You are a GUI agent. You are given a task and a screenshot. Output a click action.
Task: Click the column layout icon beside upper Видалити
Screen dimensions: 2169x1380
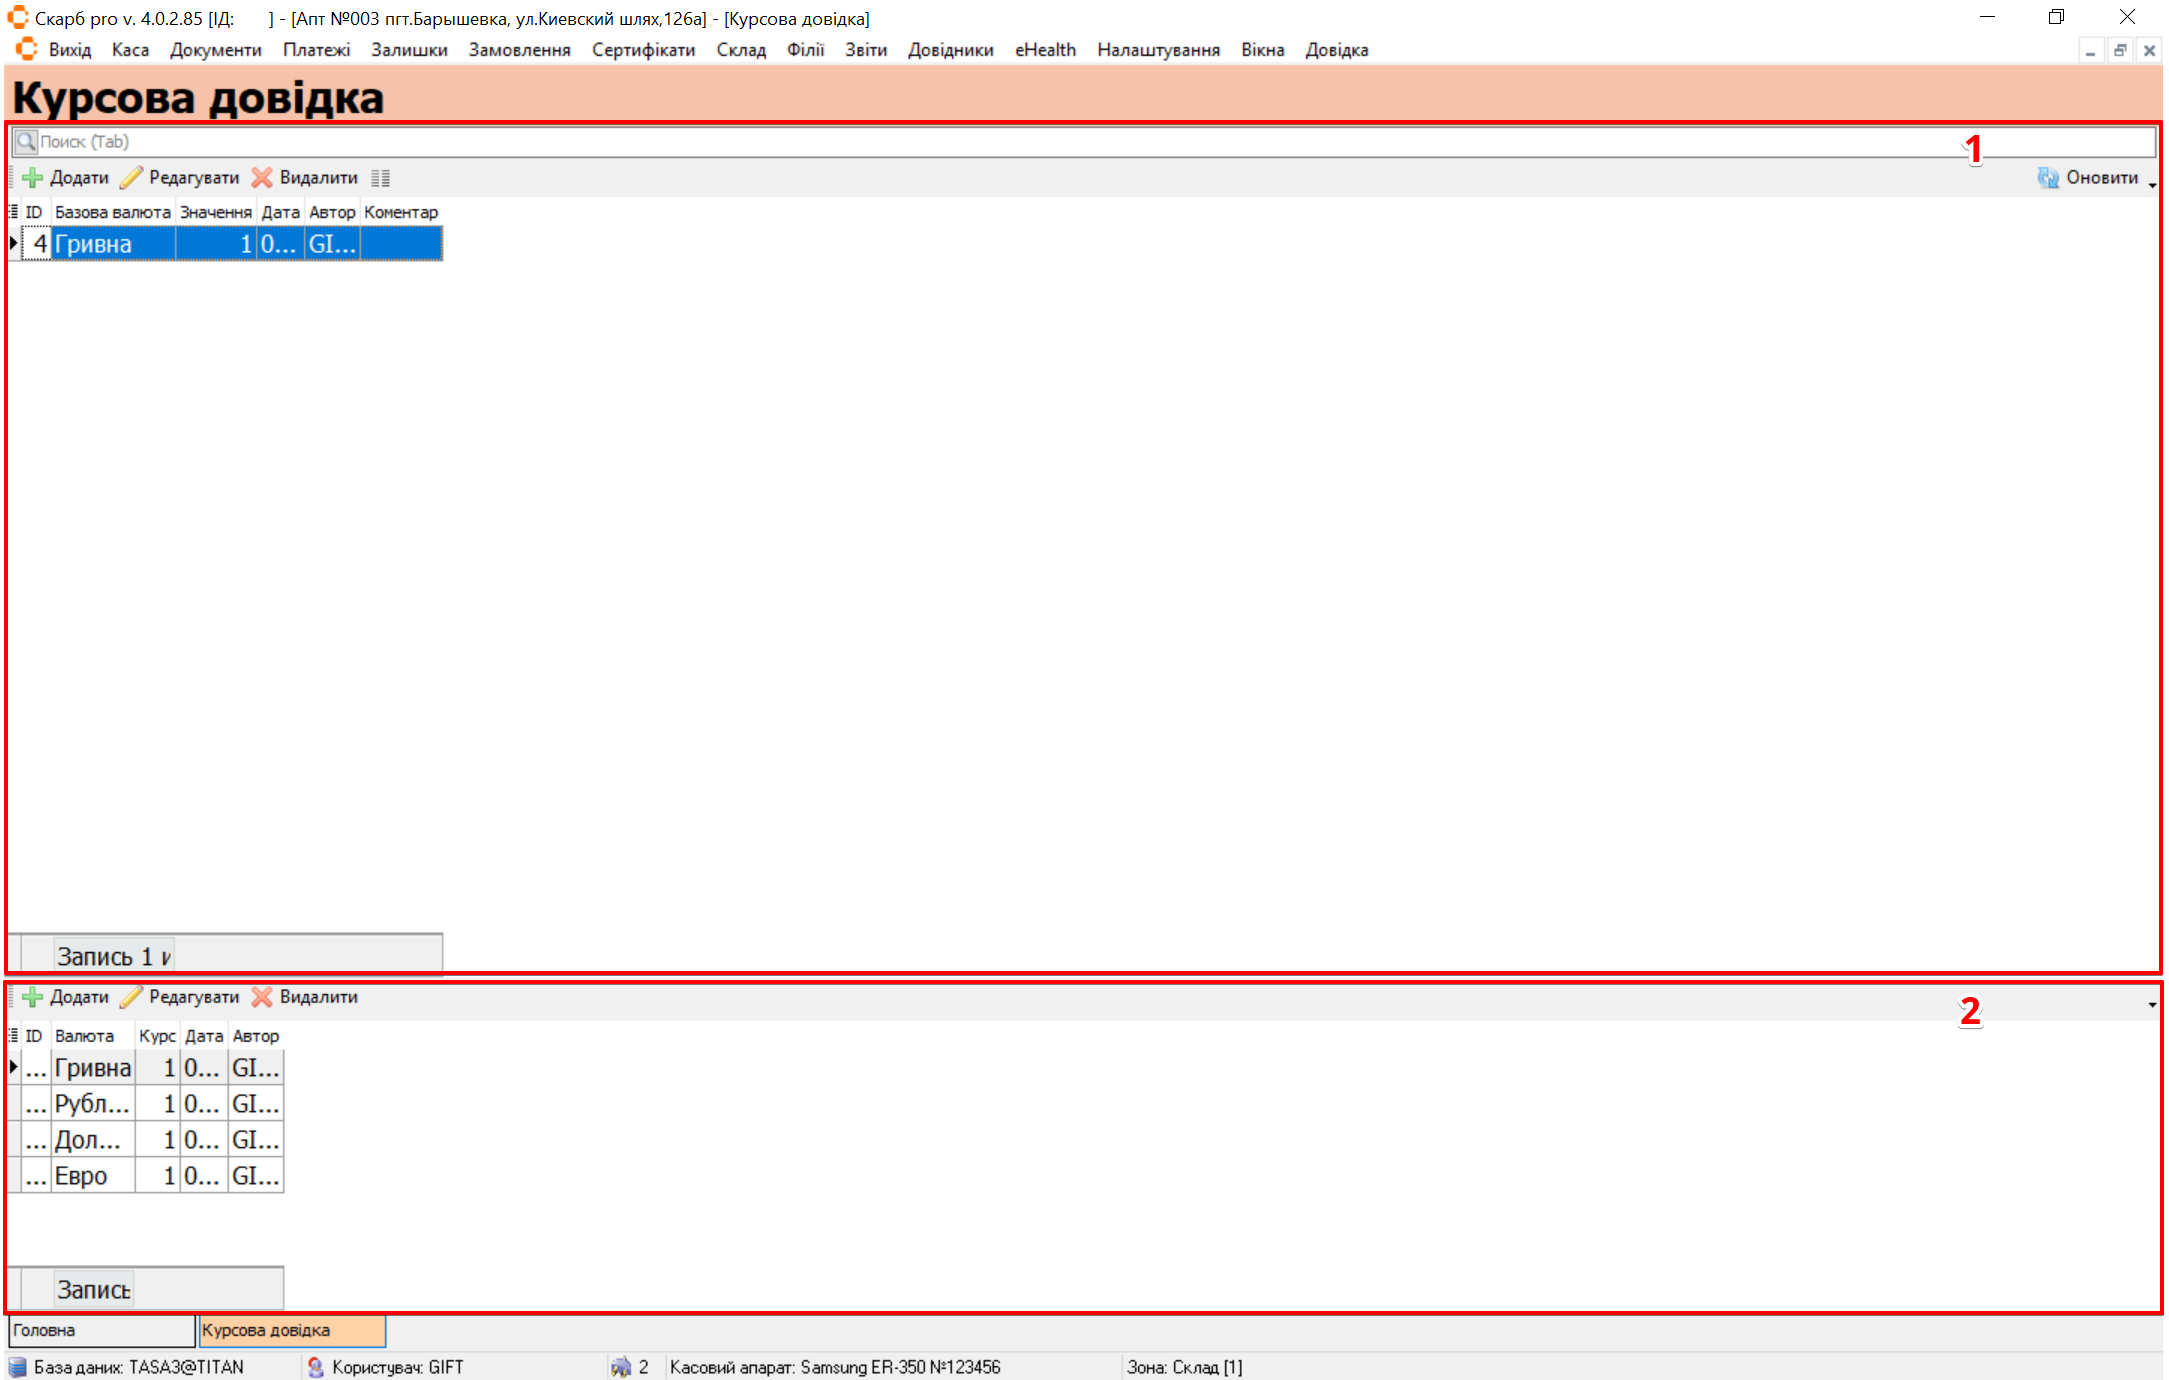380,178
